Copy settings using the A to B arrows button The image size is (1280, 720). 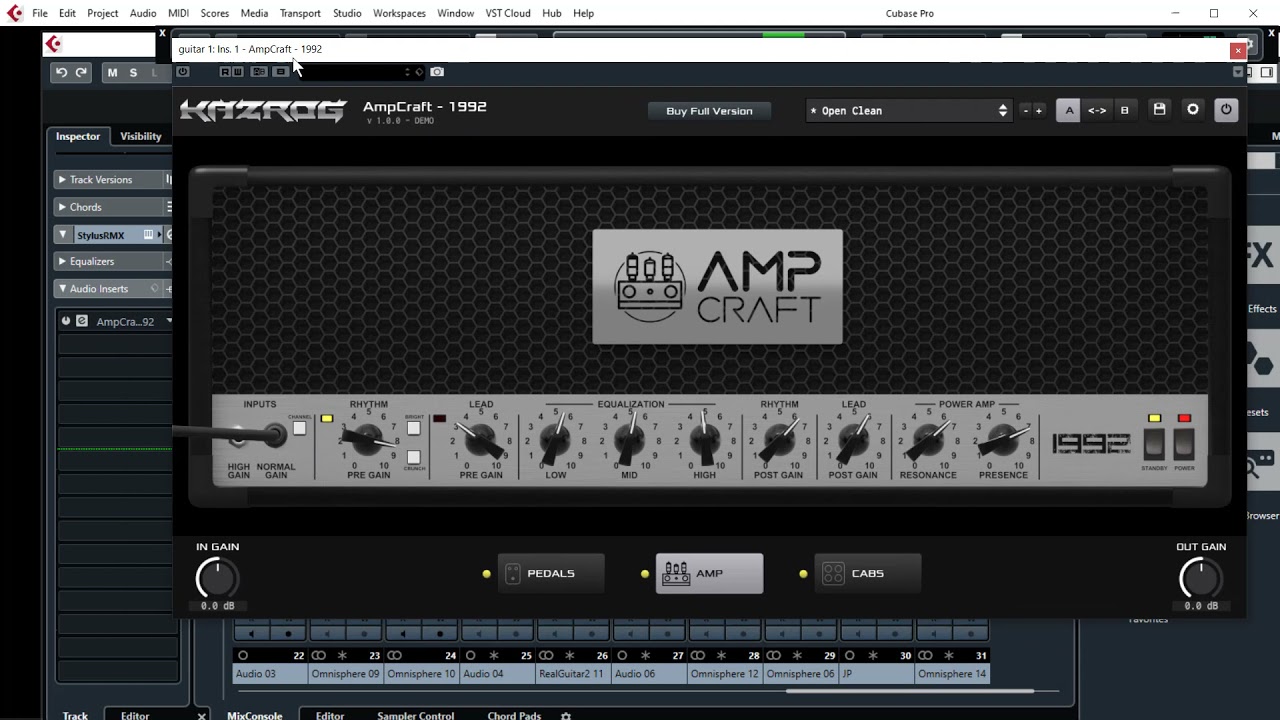(1097, 111)
